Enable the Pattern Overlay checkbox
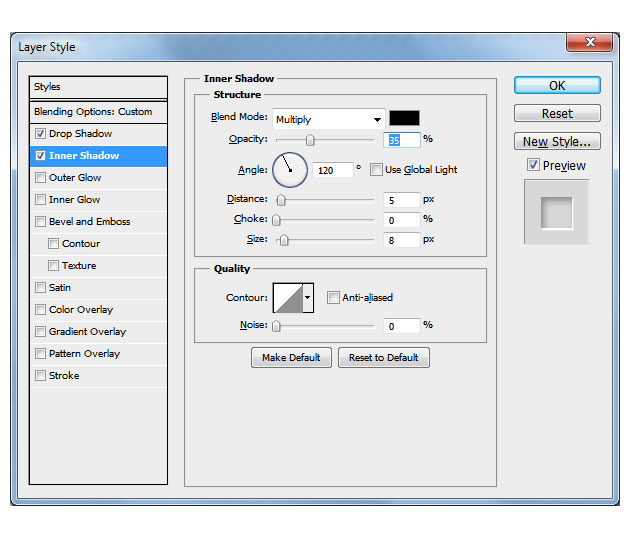The image size is (630, 539). click(40, 354)
